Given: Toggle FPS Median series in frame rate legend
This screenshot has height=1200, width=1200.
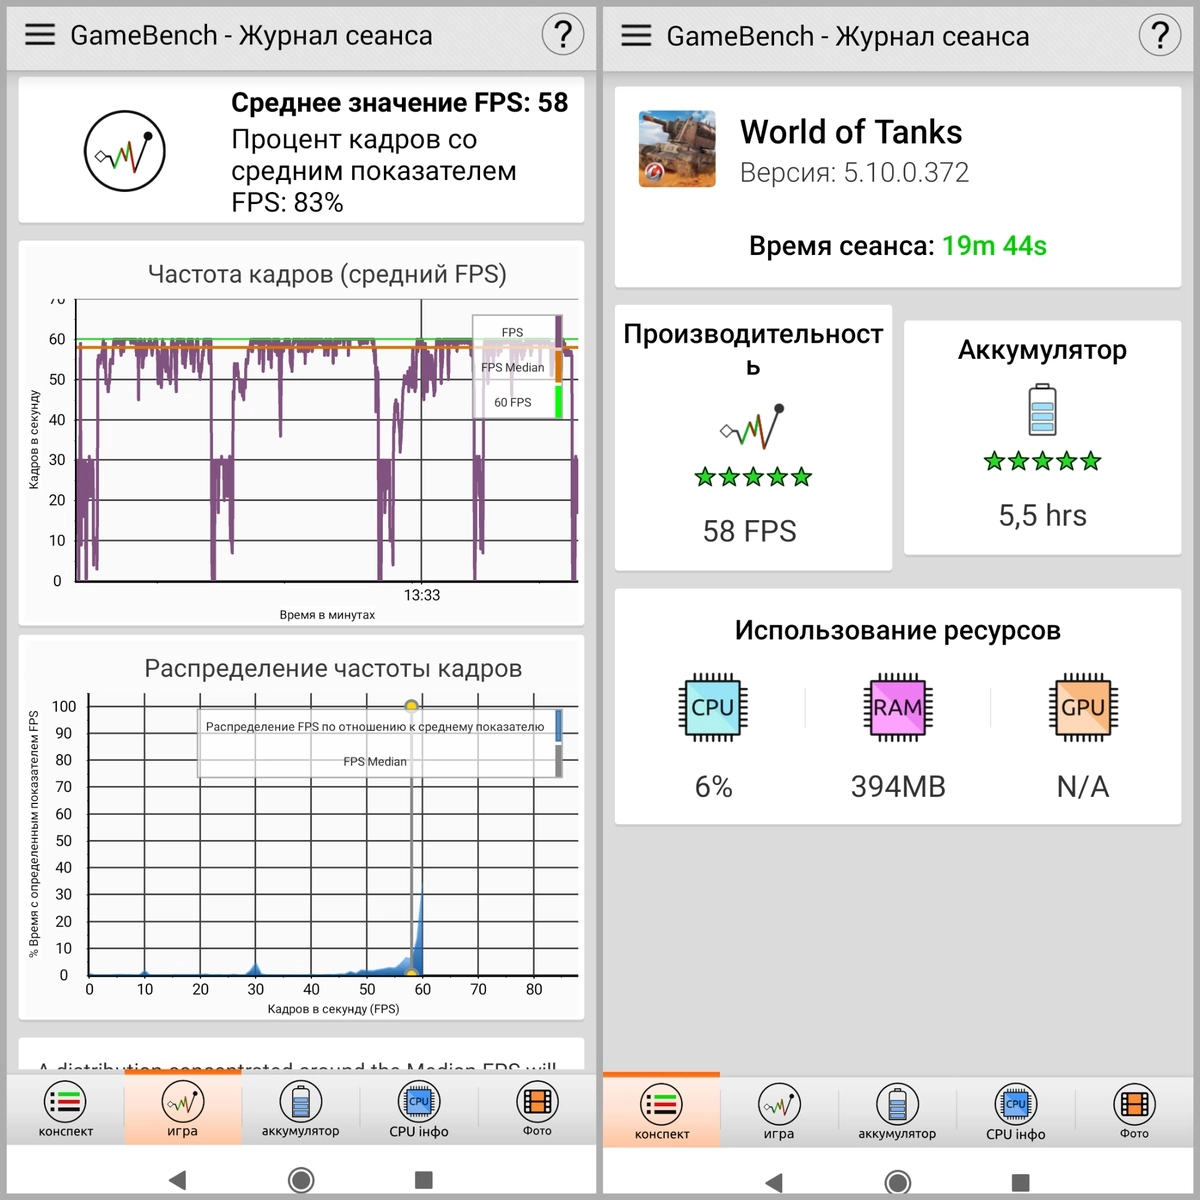Looking at the screenshot, I should [x=513, y=367].
